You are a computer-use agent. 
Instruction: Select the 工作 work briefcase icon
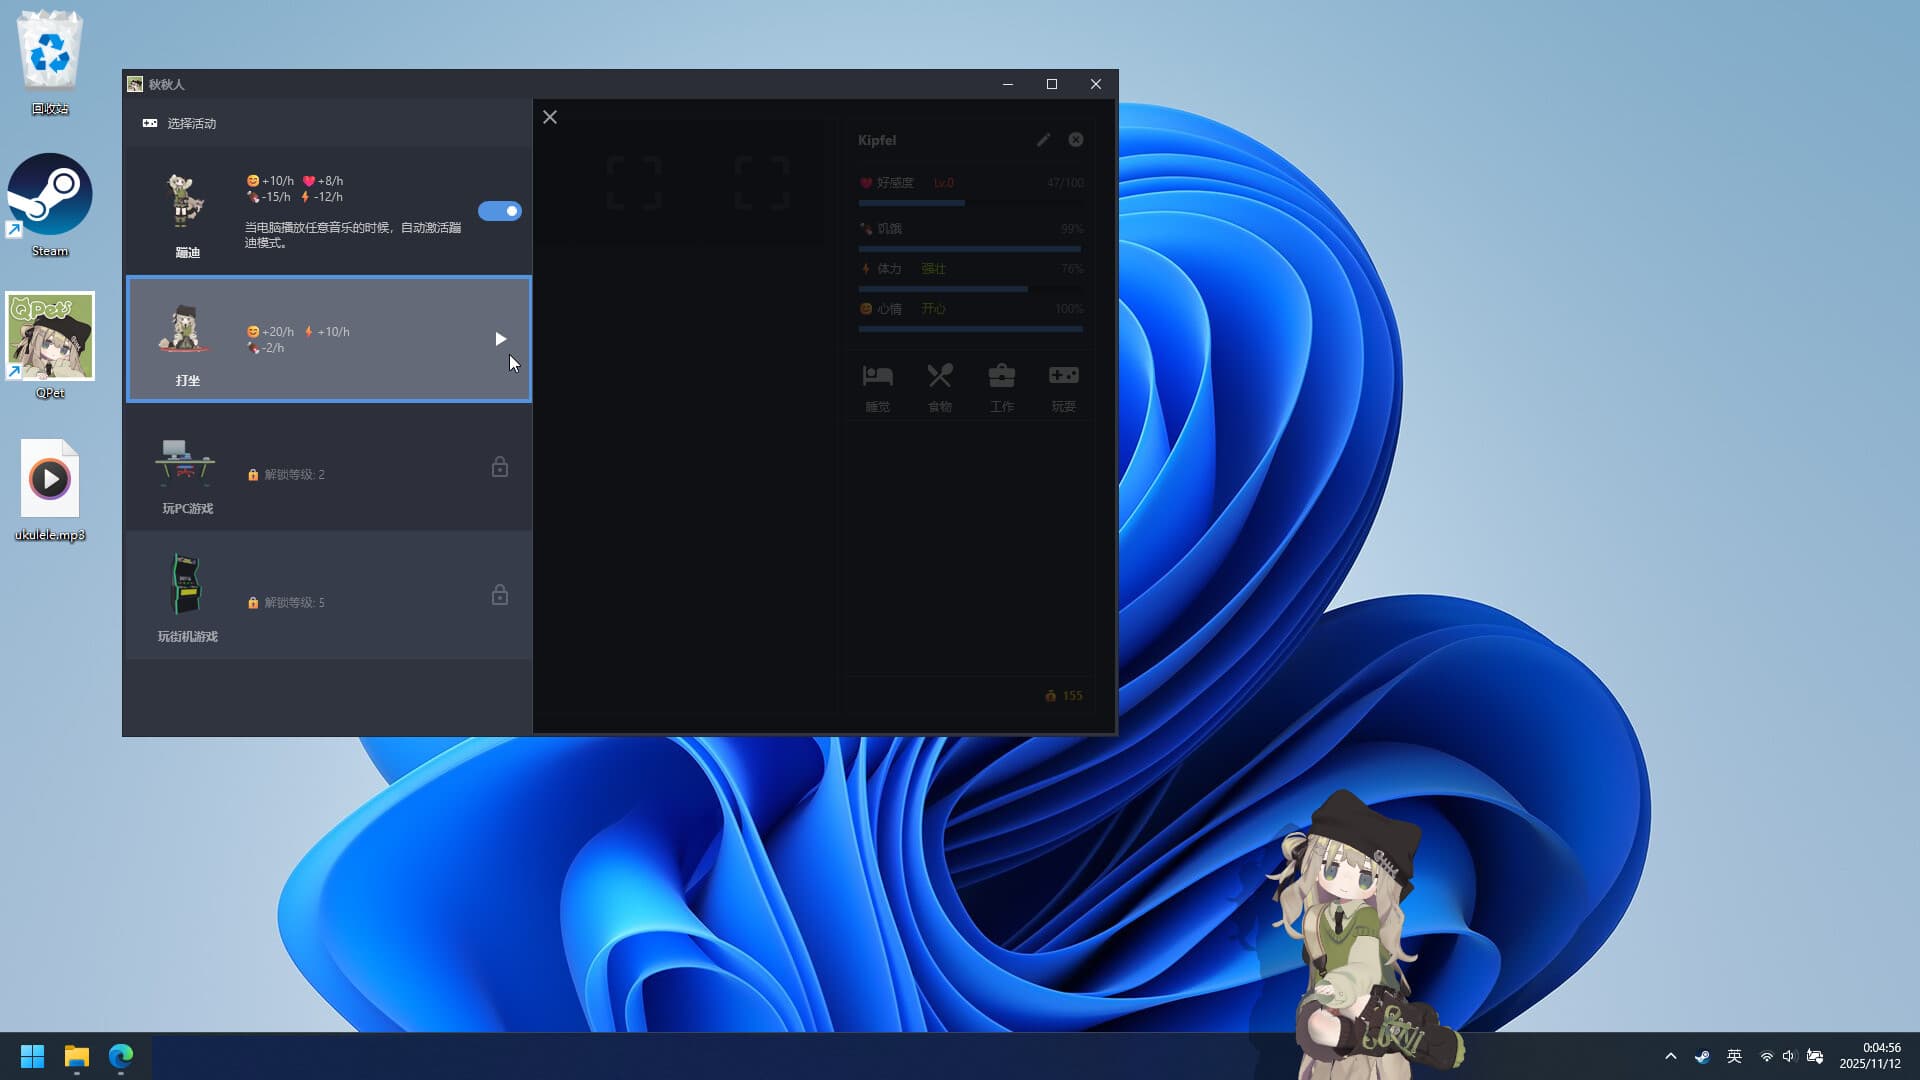[x=1002, y=376]
